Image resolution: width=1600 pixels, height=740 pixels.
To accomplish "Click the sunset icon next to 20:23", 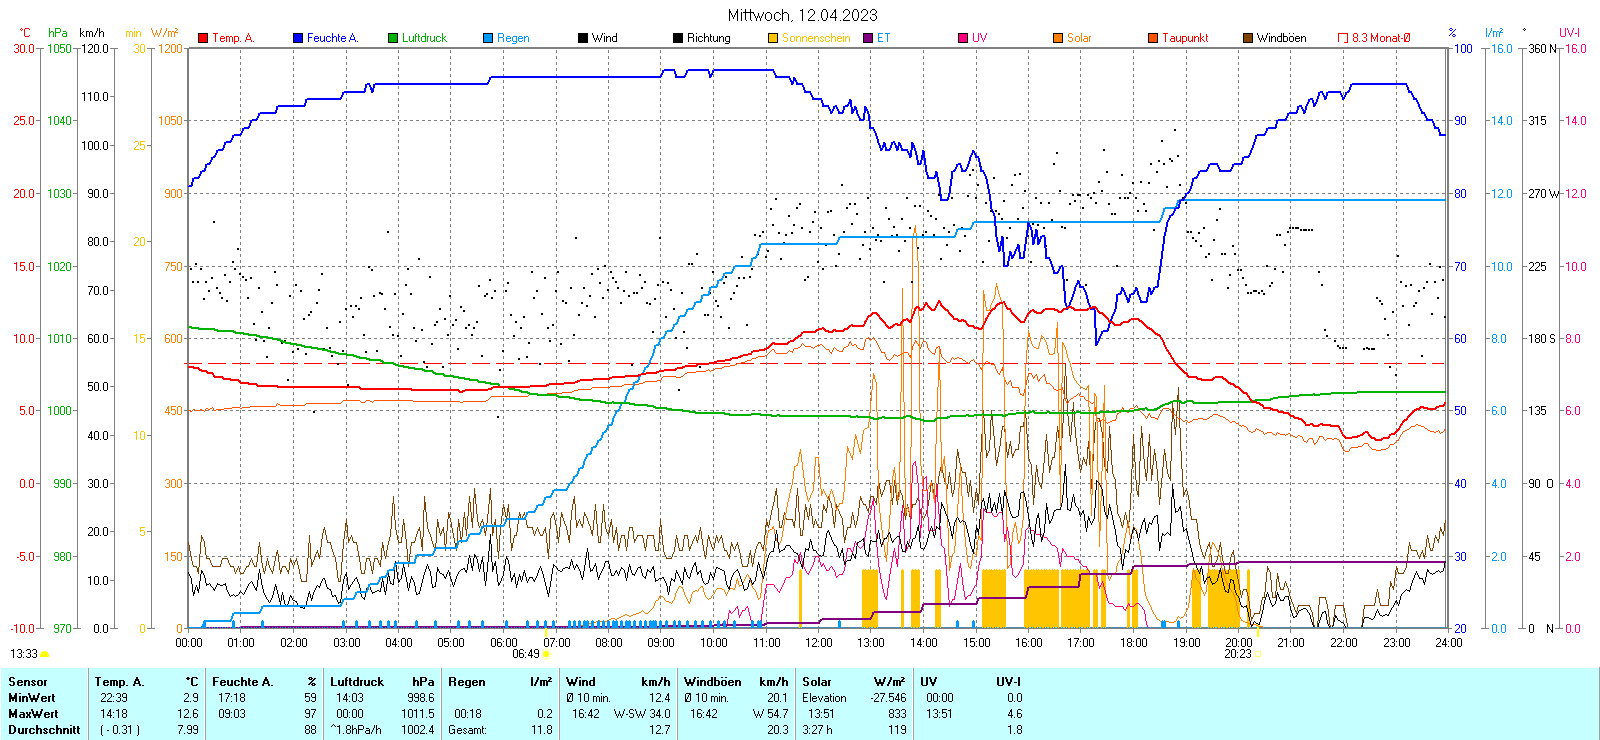I will click(x=1258, y=654).
